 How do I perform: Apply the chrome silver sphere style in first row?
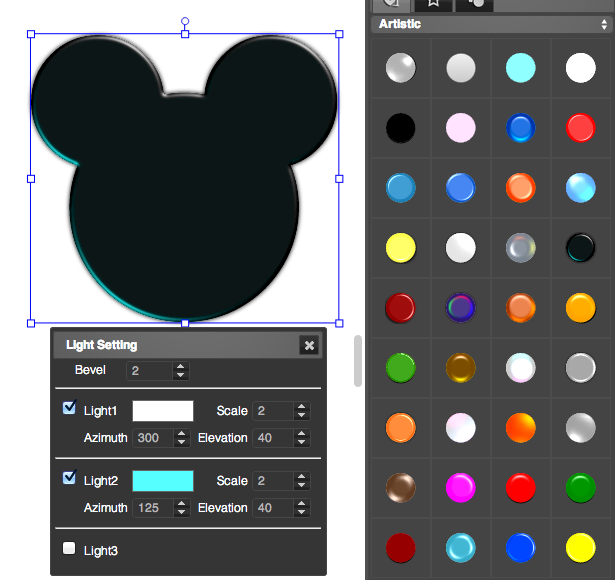[400, 68]
